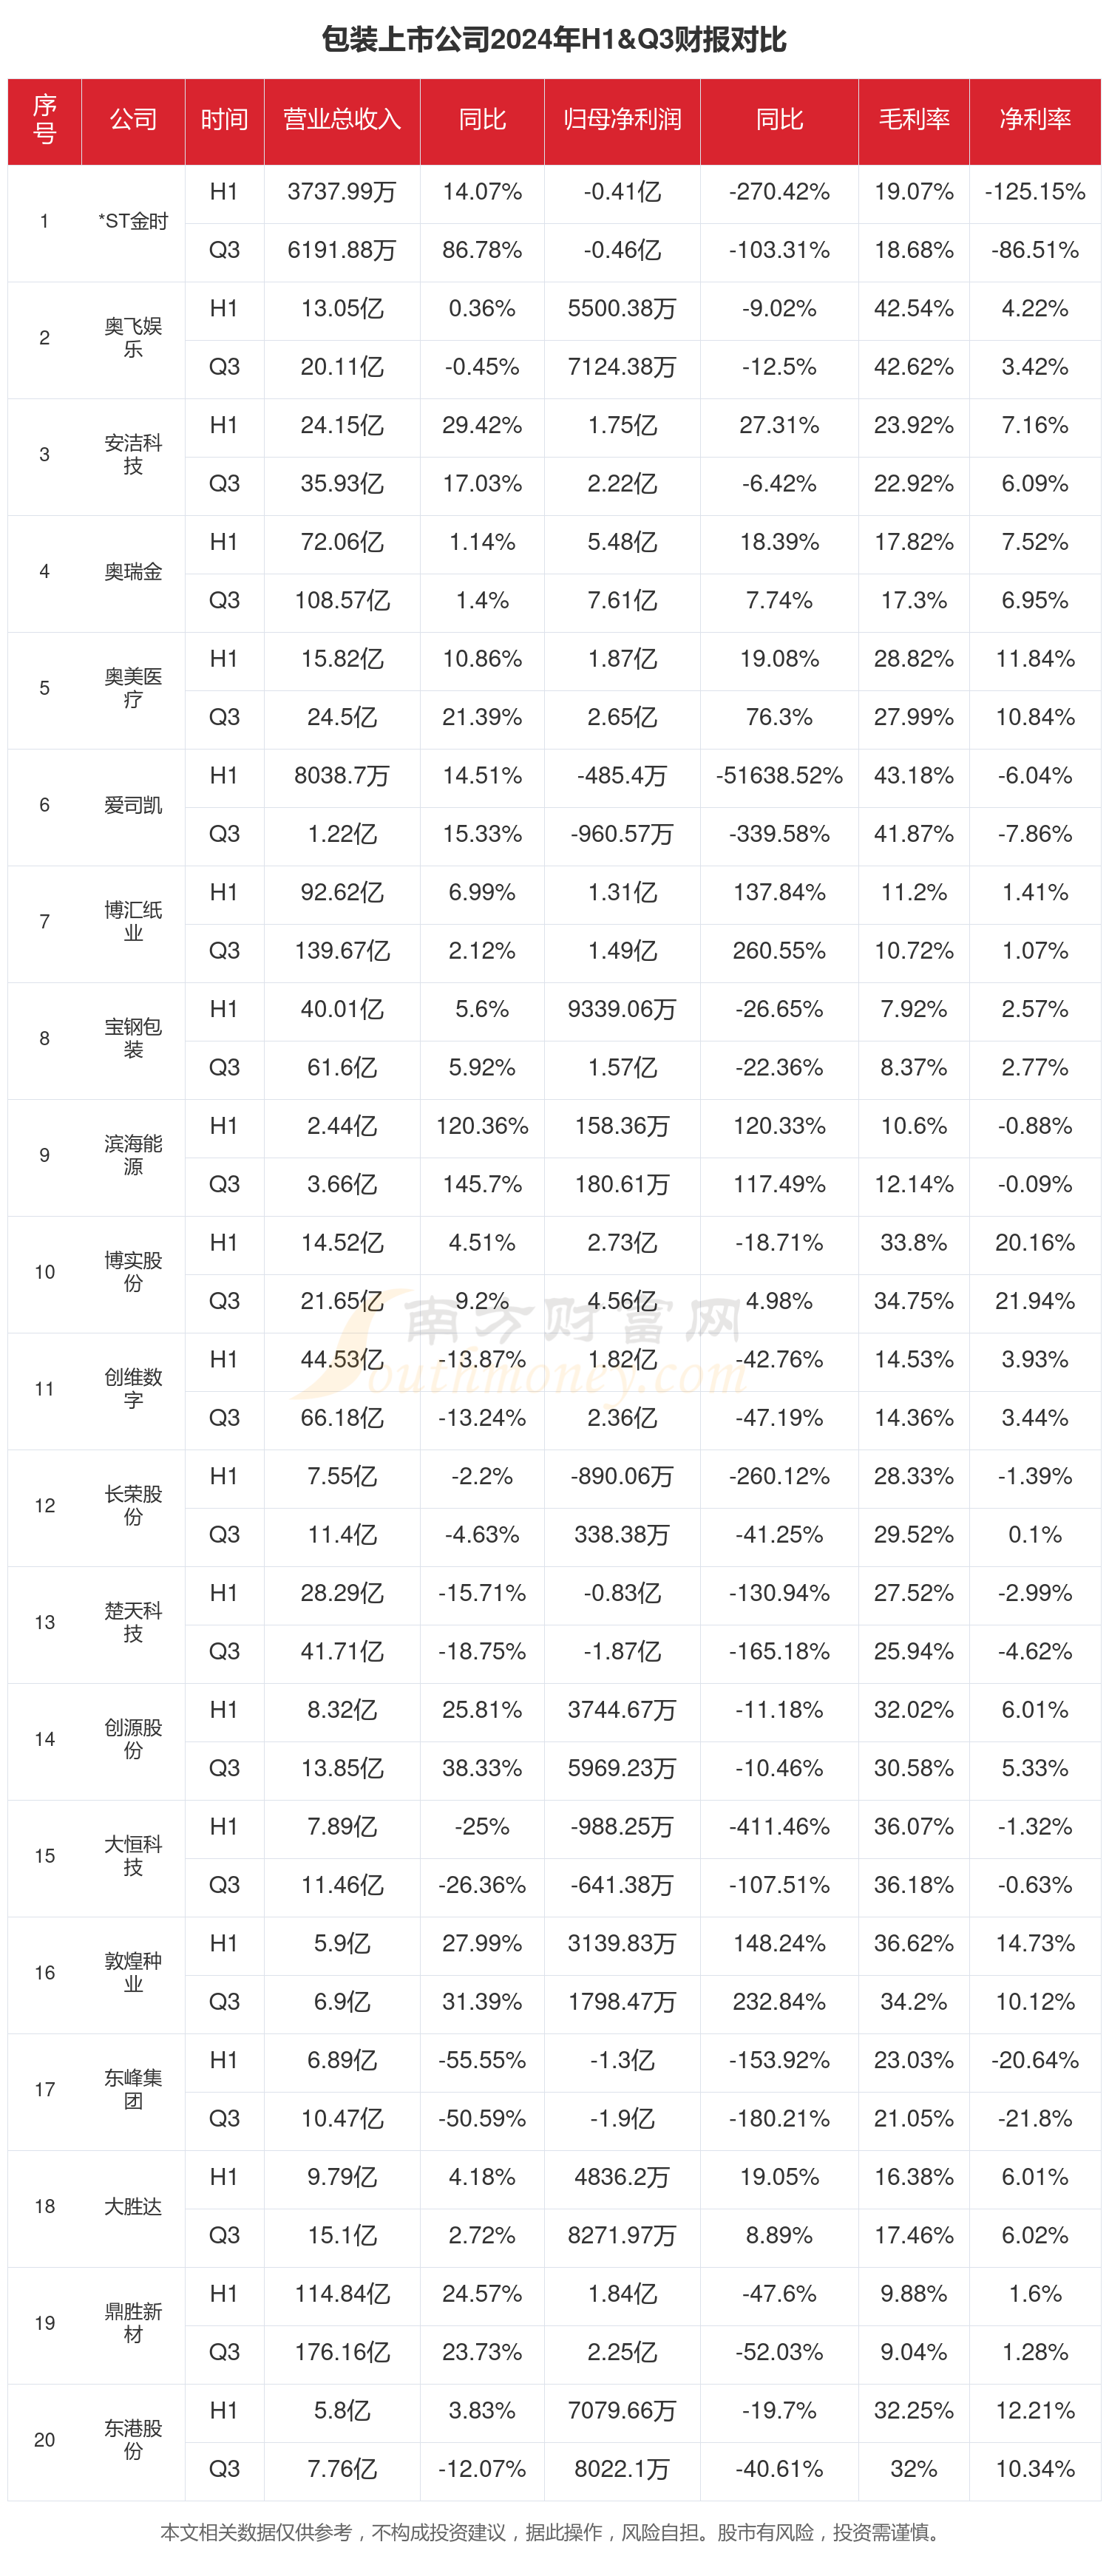1109x2576 pixels.
Task: Click company name *ST金时
Action: coord(133,222)
